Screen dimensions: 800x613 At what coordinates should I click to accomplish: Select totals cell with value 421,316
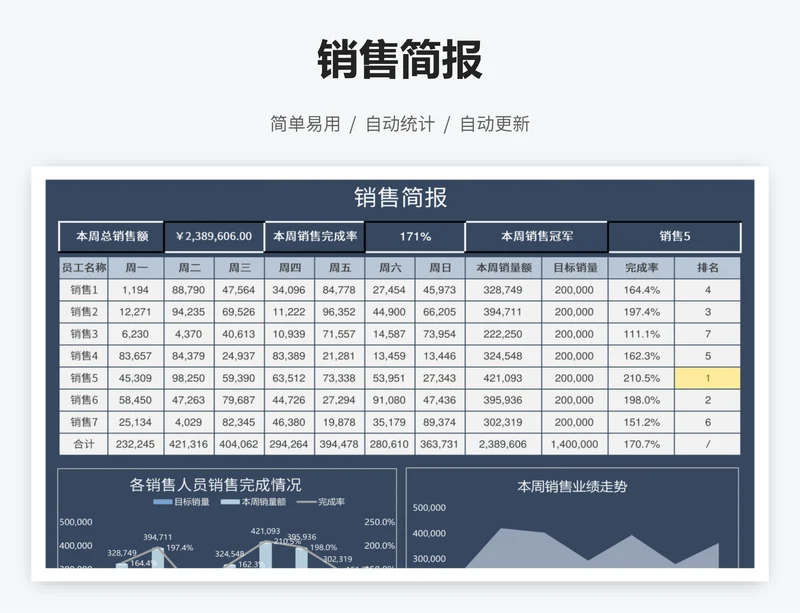(x=189, y=444)
